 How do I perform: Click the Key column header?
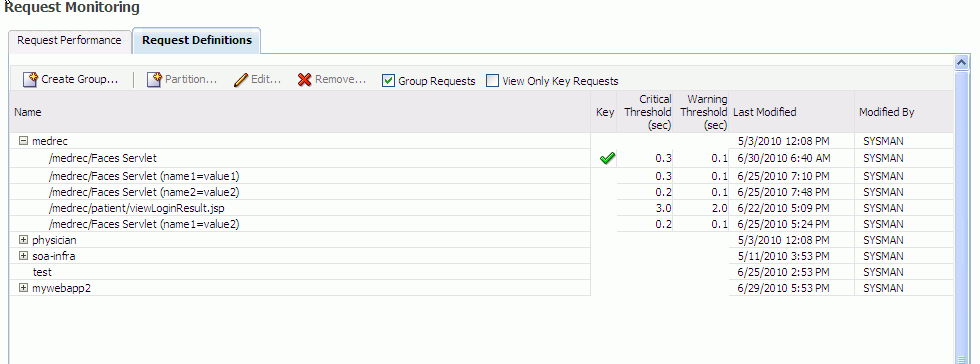pos(605,113)
